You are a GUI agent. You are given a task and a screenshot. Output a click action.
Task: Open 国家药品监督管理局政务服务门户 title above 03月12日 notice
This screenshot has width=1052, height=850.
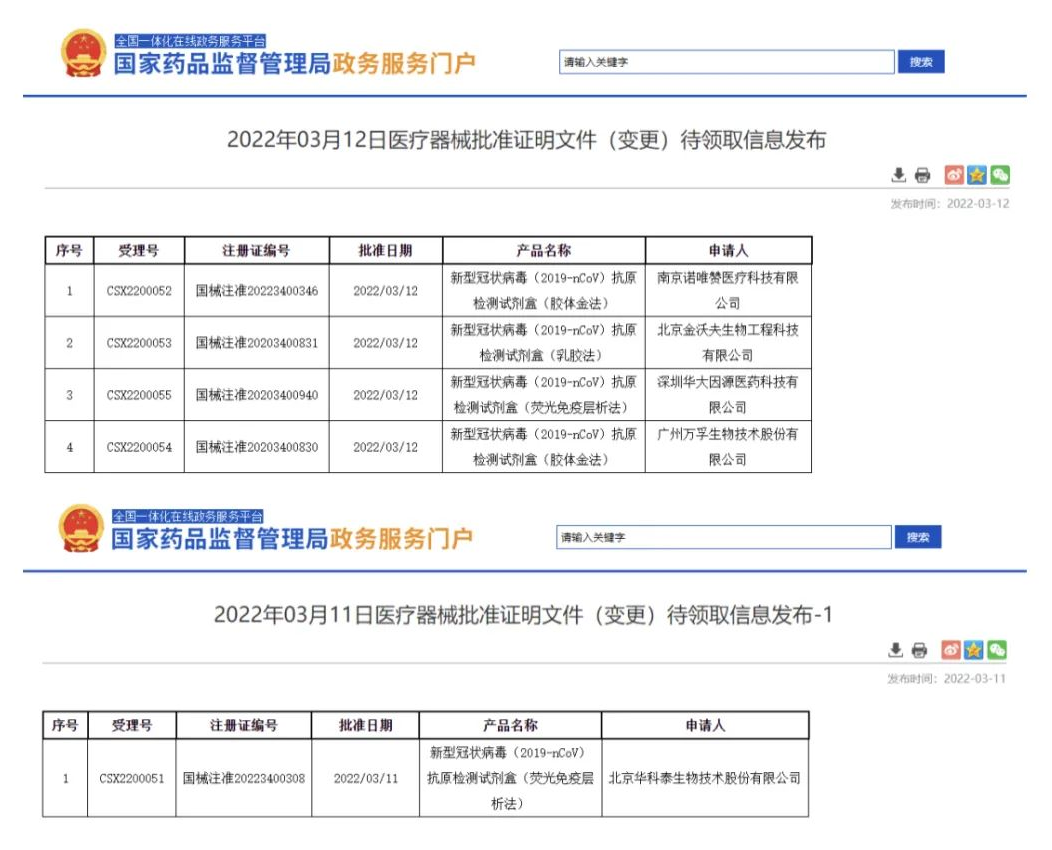[x=294, y=64]
